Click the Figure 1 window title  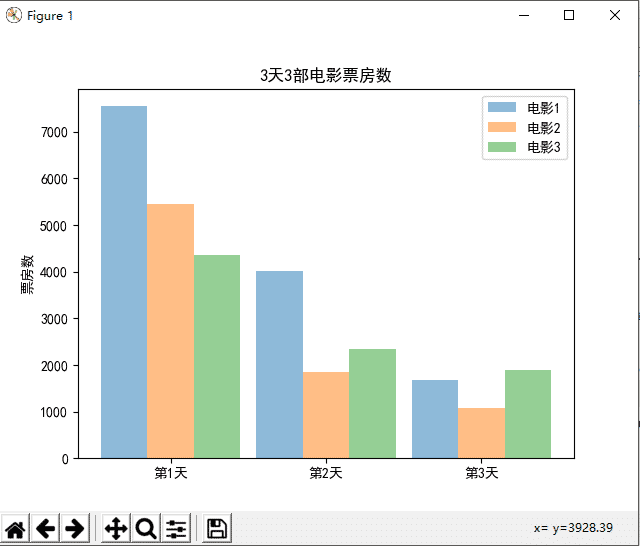coord(50,16)
